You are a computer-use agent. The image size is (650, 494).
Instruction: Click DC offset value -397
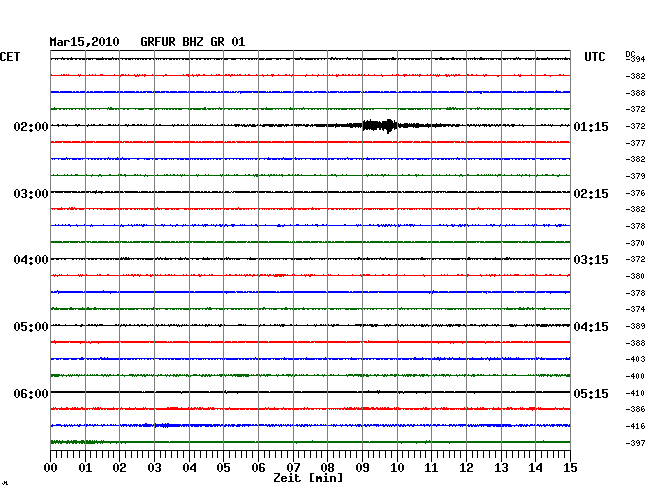pyautogui.click(x=635, y=443)
